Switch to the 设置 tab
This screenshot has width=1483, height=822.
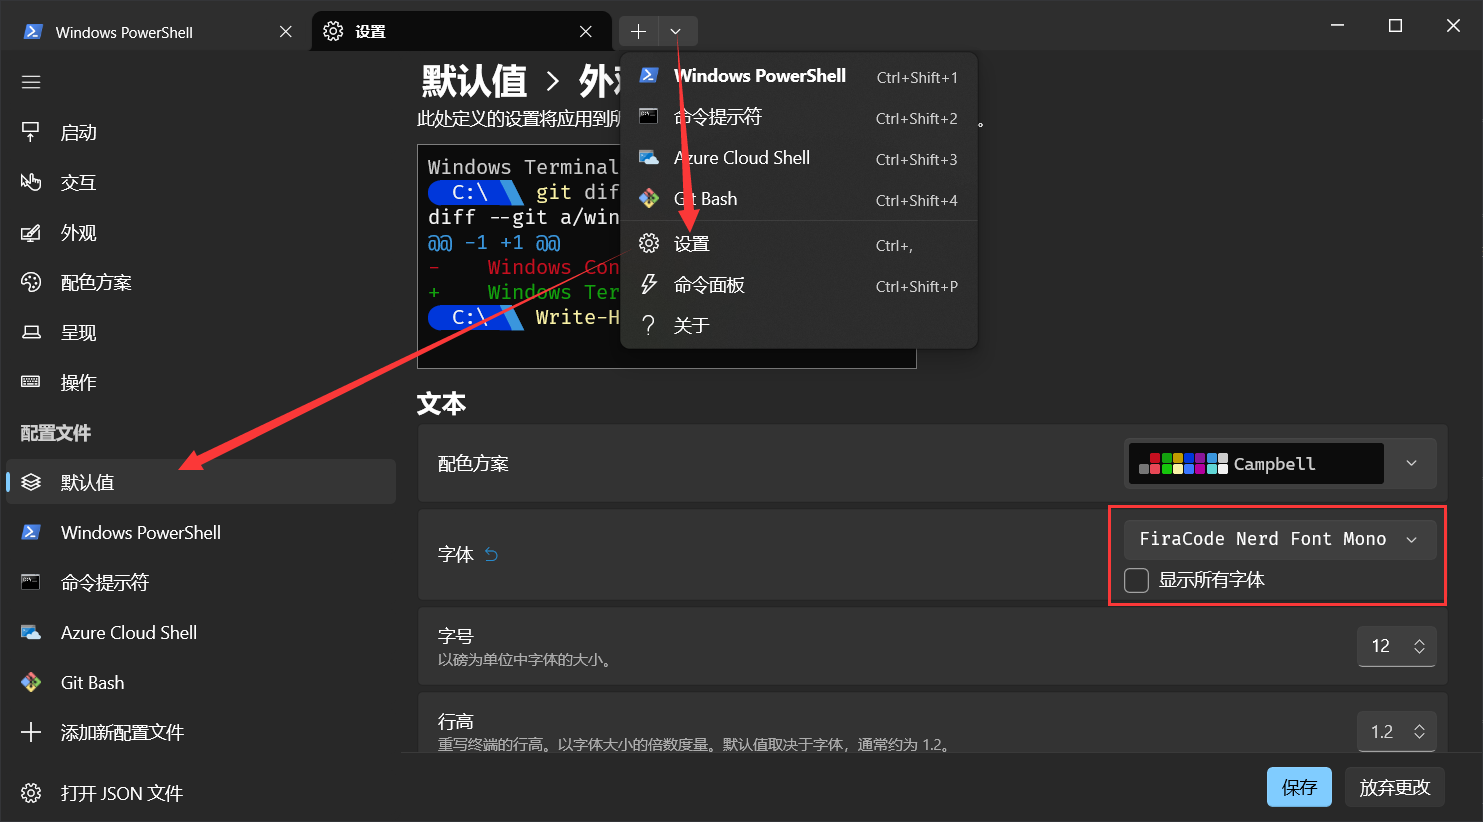coord(460,32)
